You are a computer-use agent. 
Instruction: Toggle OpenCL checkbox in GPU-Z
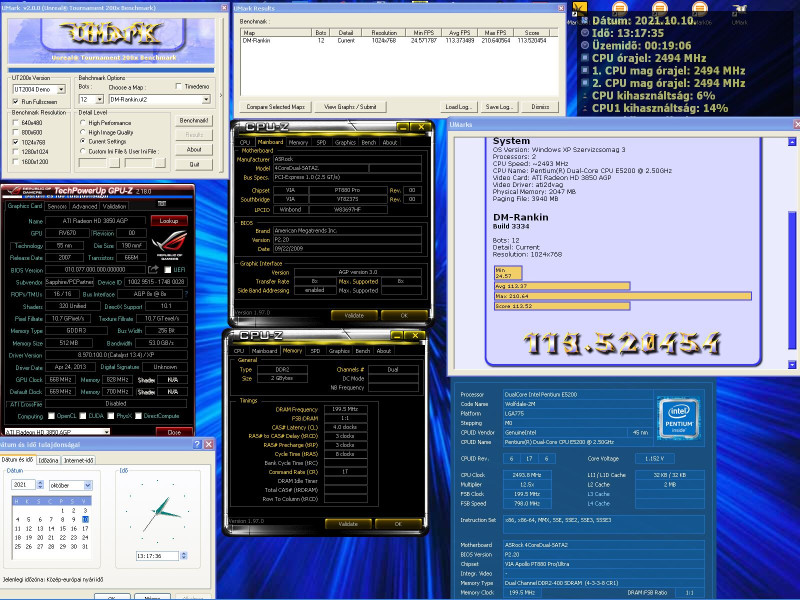point(51,416)
